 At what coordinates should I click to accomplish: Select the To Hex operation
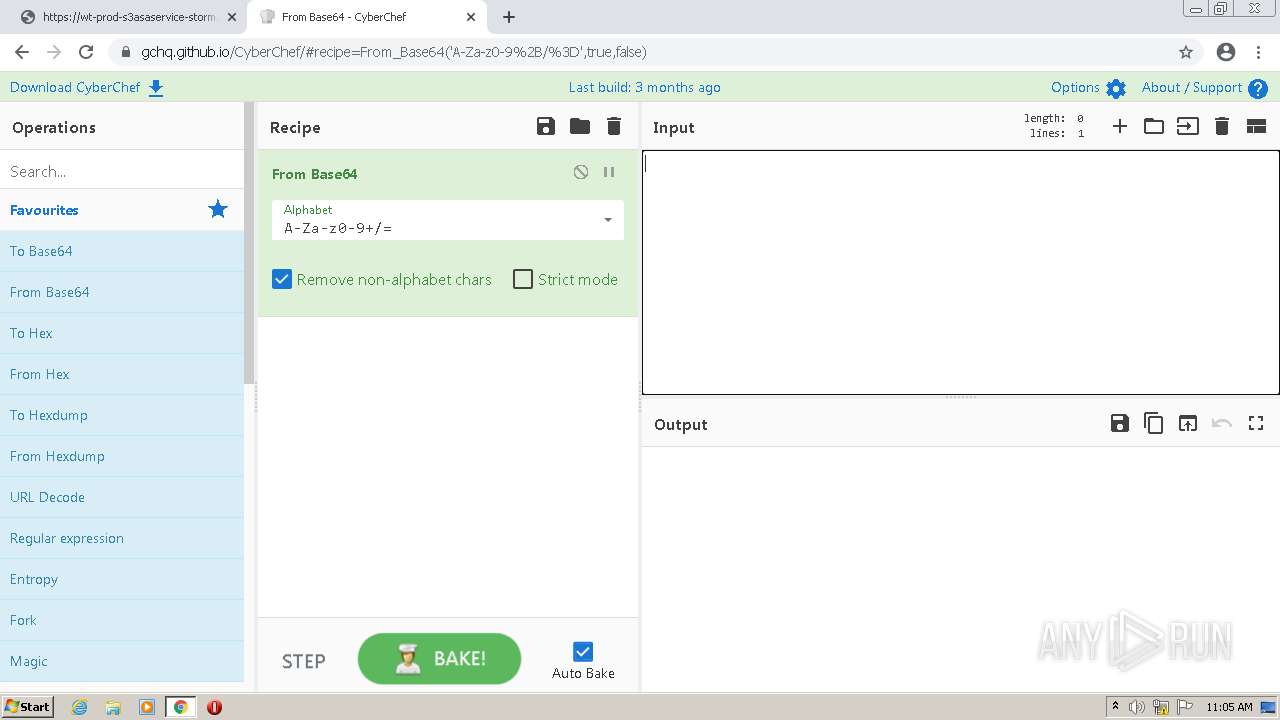pos(122,333)
